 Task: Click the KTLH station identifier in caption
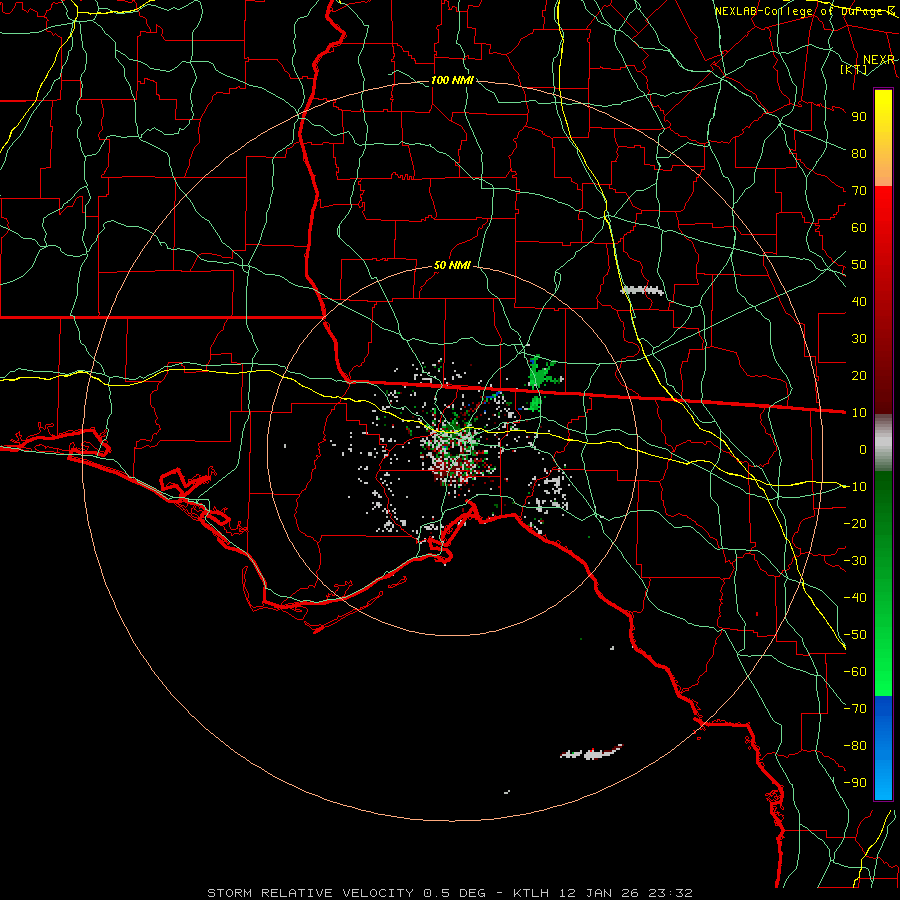click(532, 893)
